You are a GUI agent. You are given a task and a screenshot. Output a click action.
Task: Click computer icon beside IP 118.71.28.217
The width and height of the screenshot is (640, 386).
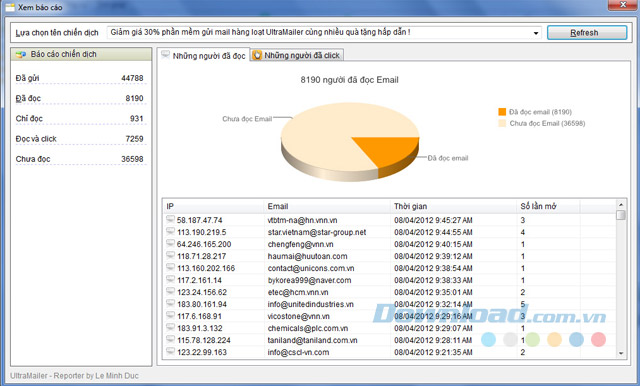click(170, 256)
